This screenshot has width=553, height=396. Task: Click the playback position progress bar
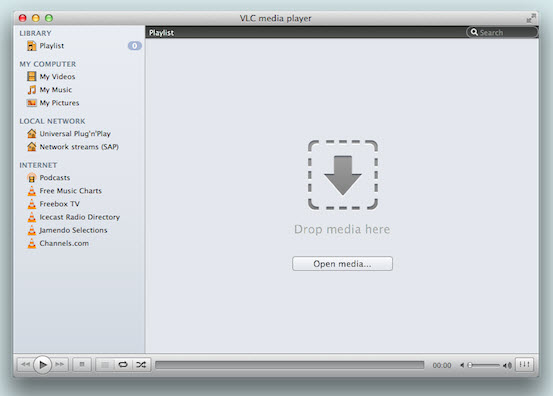[290, 365]
